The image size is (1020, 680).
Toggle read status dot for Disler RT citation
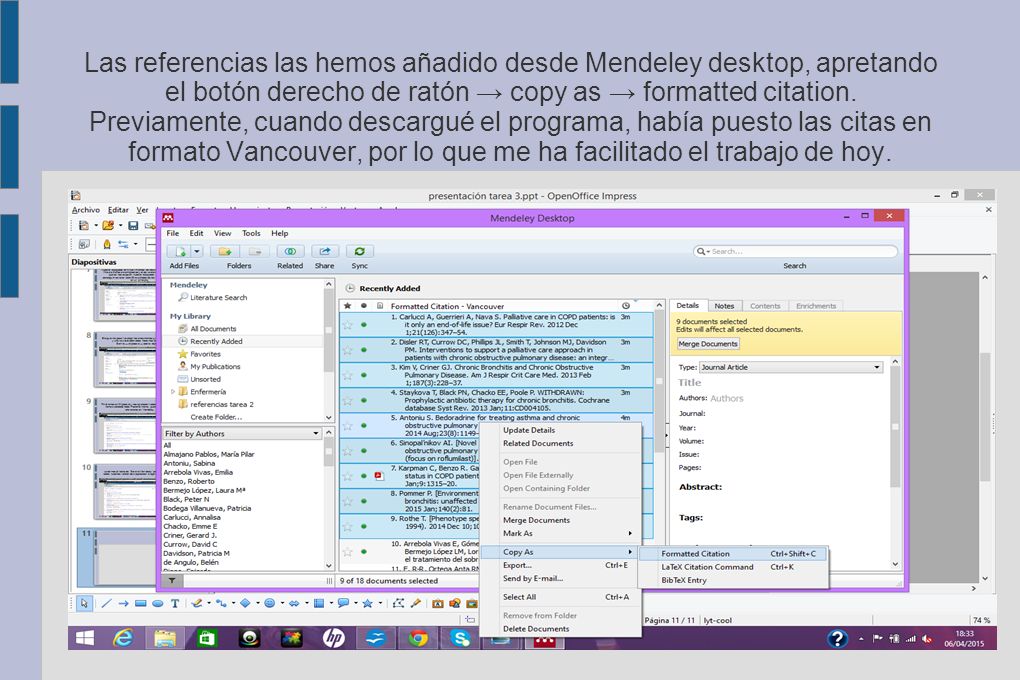pos(364,349)
